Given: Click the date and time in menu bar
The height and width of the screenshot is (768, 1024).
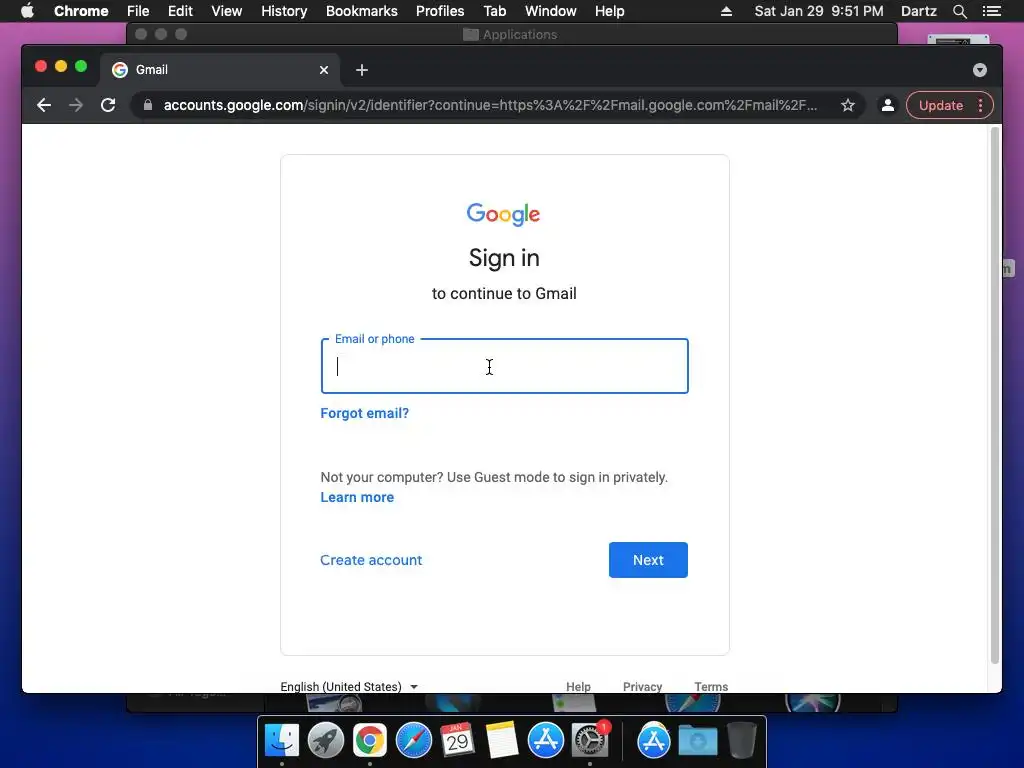Looking at the screenshot, I should [818, 11].
